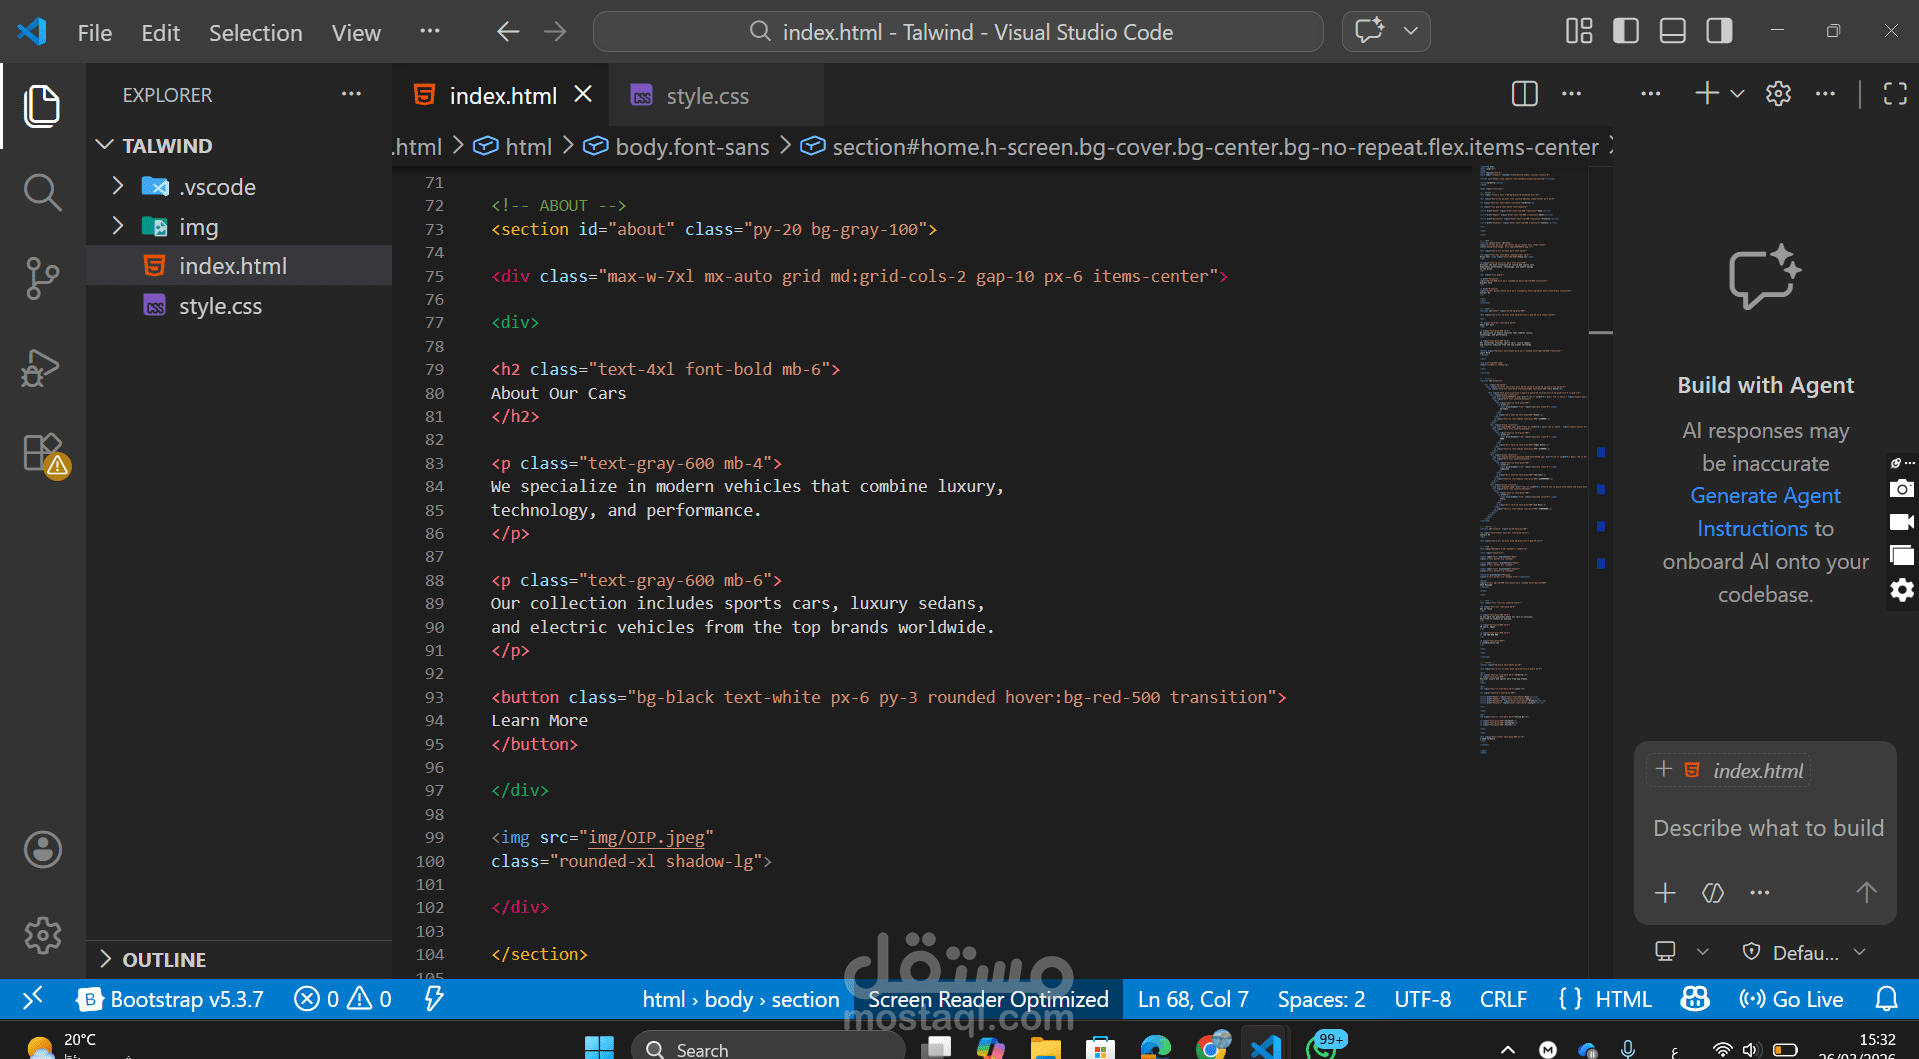Open Default approvals dropdown

(1805, 952)
